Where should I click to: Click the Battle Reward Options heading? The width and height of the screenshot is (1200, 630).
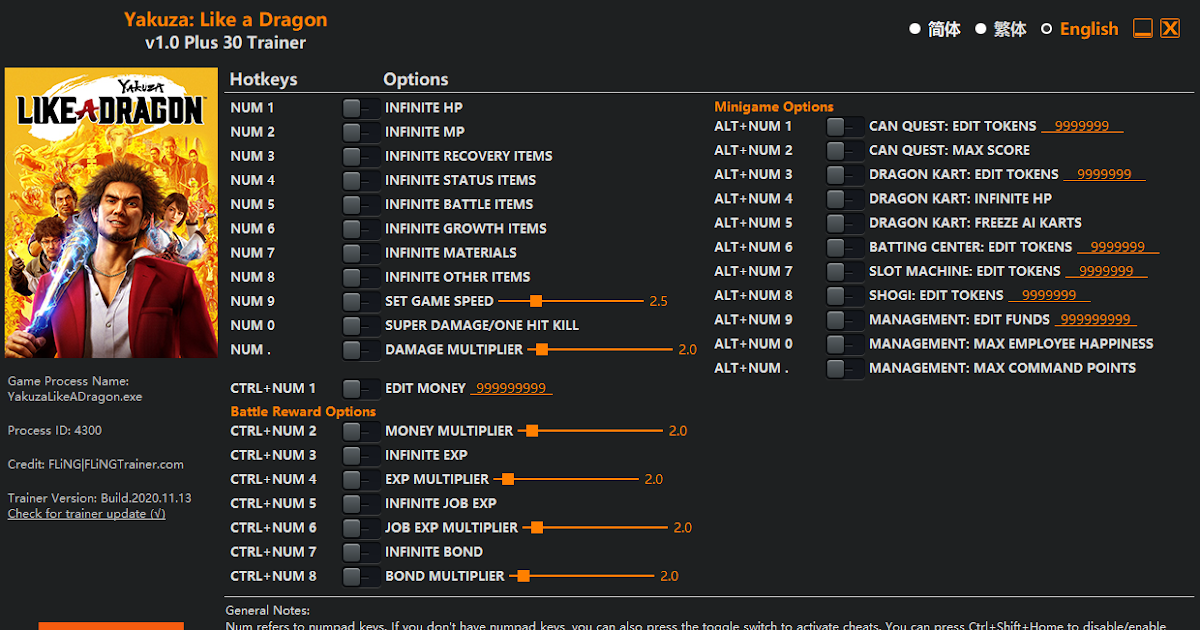coord(303,411)
